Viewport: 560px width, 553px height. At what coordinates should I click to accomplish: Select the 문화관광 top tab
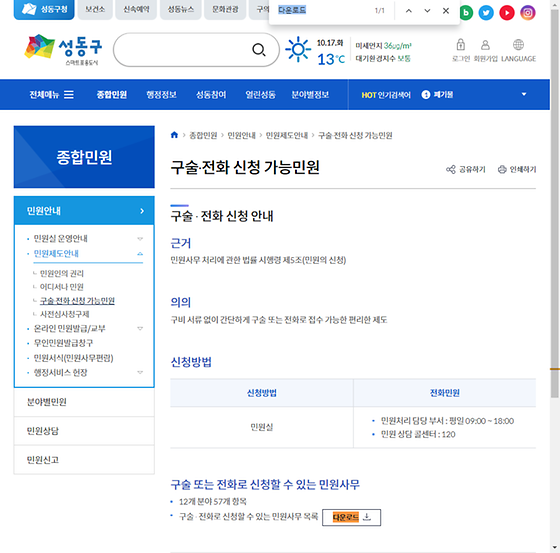[225, 10]
